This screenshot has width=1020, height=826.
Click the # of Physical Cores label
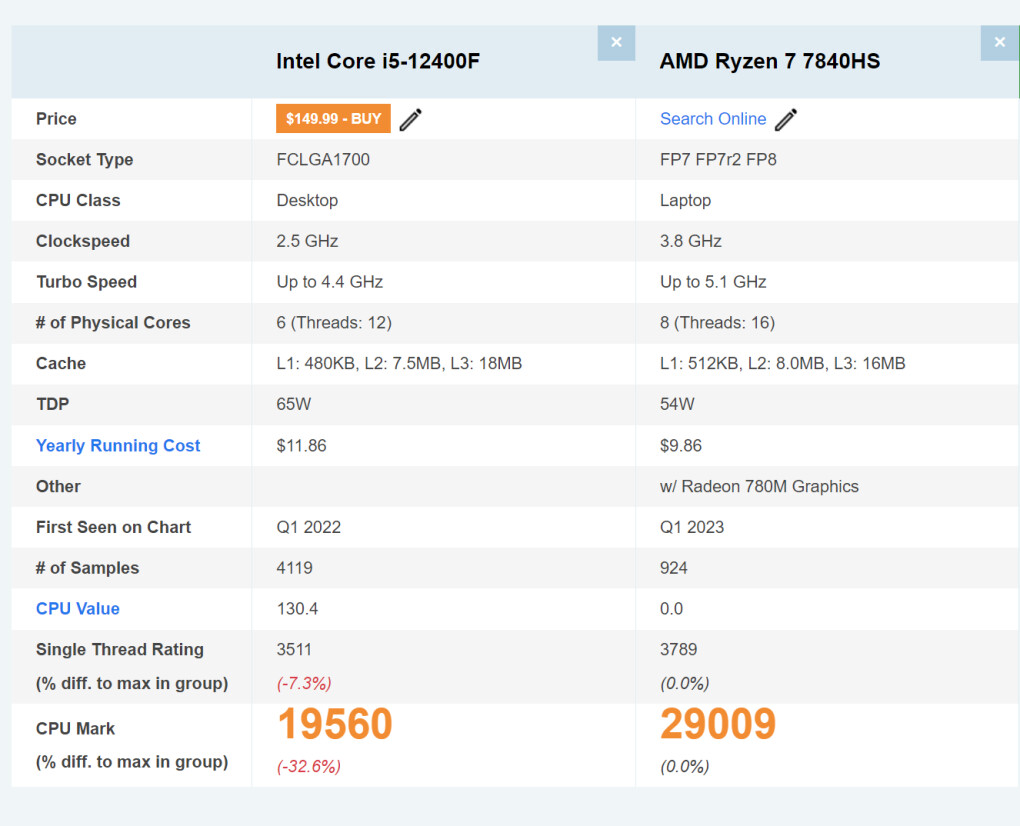113,323
